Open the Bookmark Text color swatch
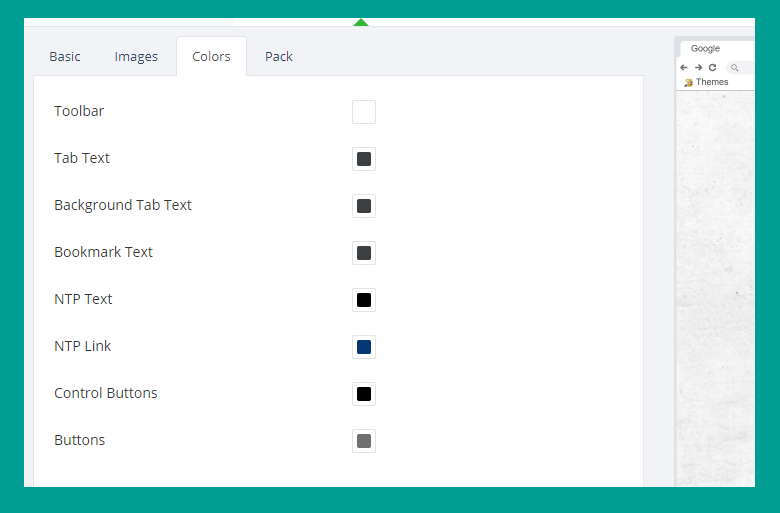 (x=364, y=253)
